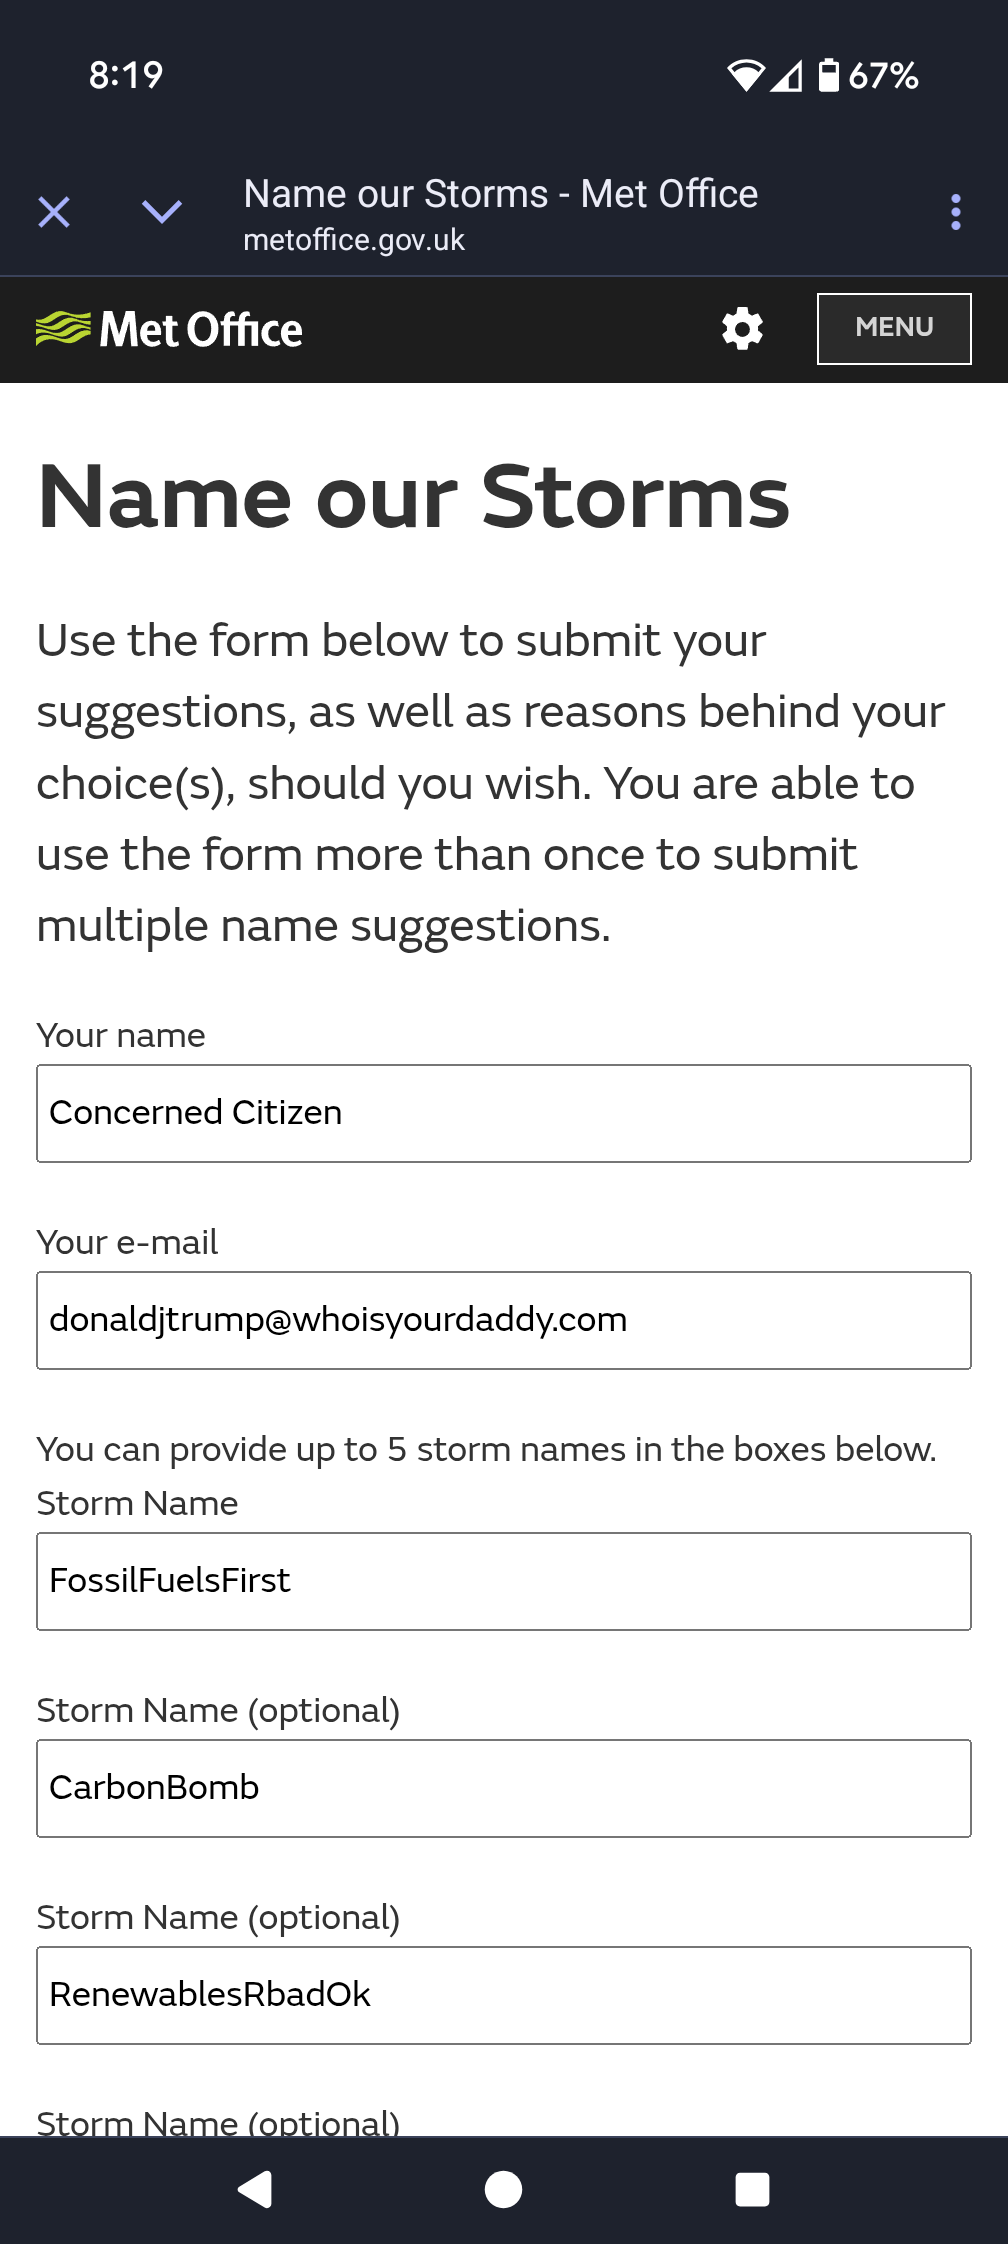Focus the Your name field
Image resolution: width=1008 pixels, height=2244 pixels.
(504, 1113)
